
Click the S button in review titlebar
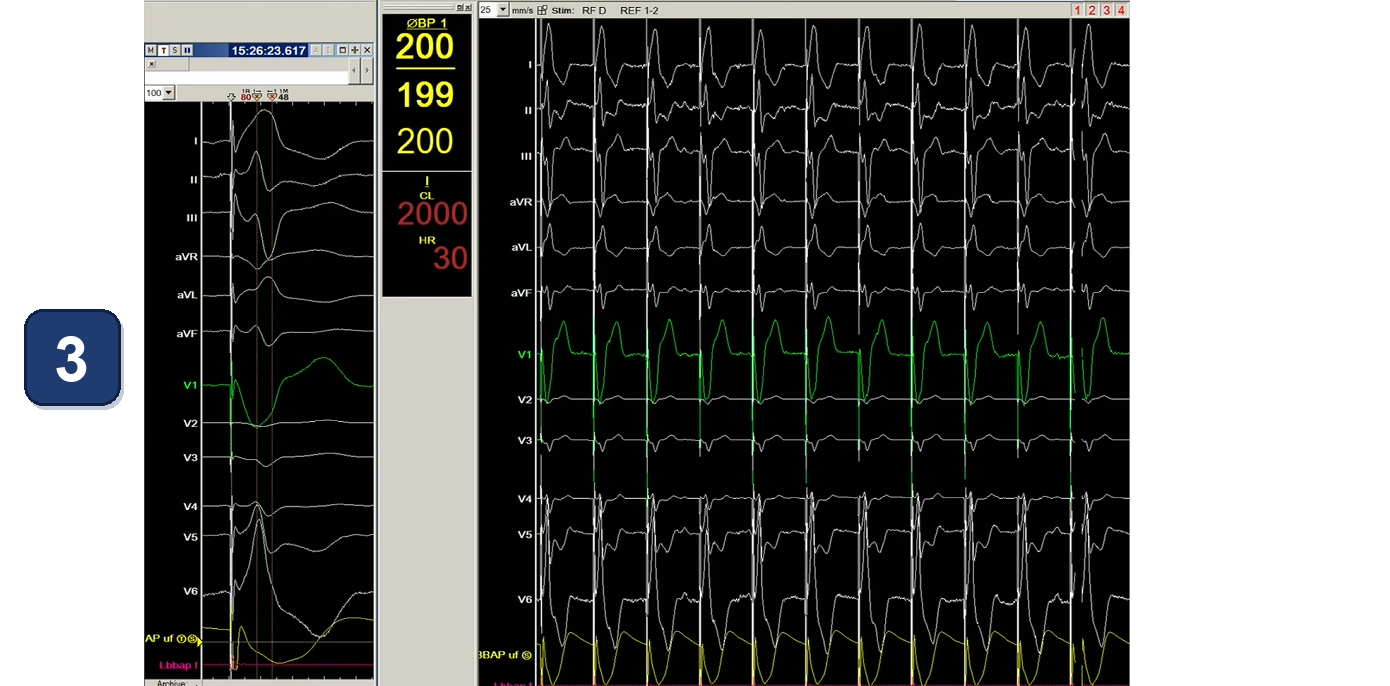coord(175,50)
